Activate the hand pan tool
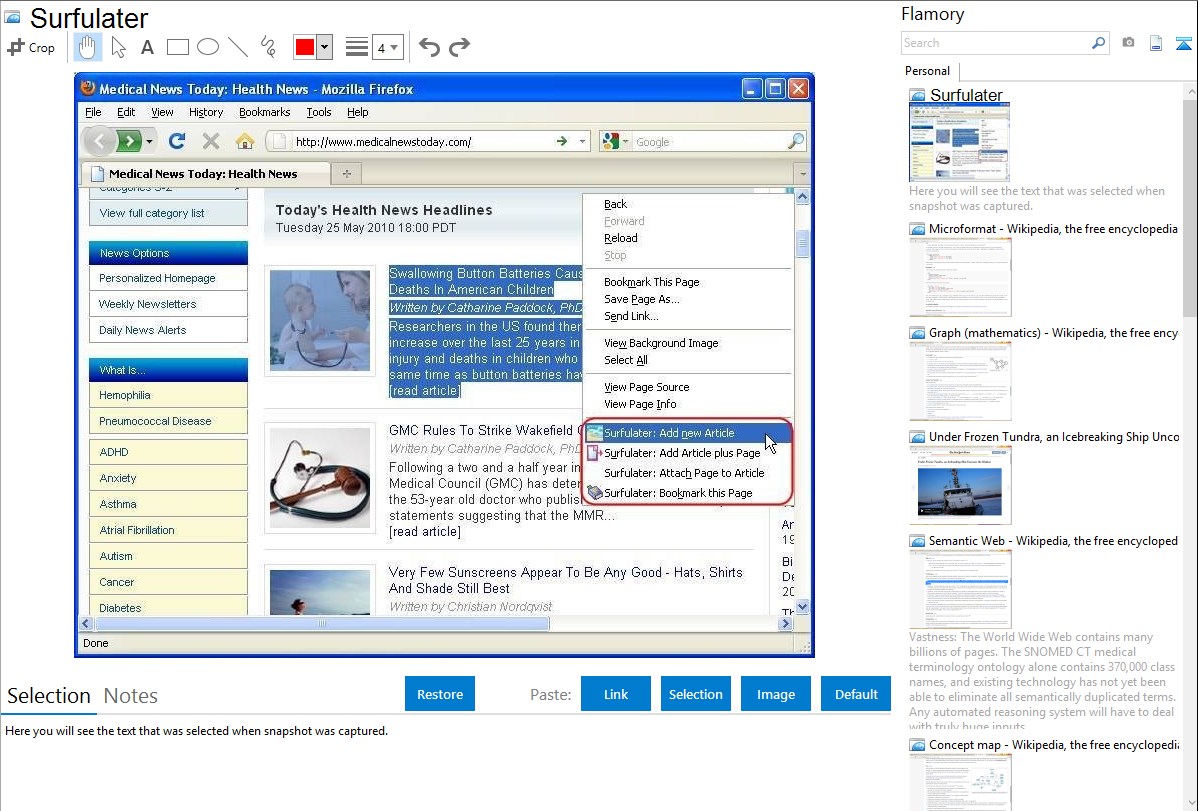The image size is (1198, 811). pos(87,47)
